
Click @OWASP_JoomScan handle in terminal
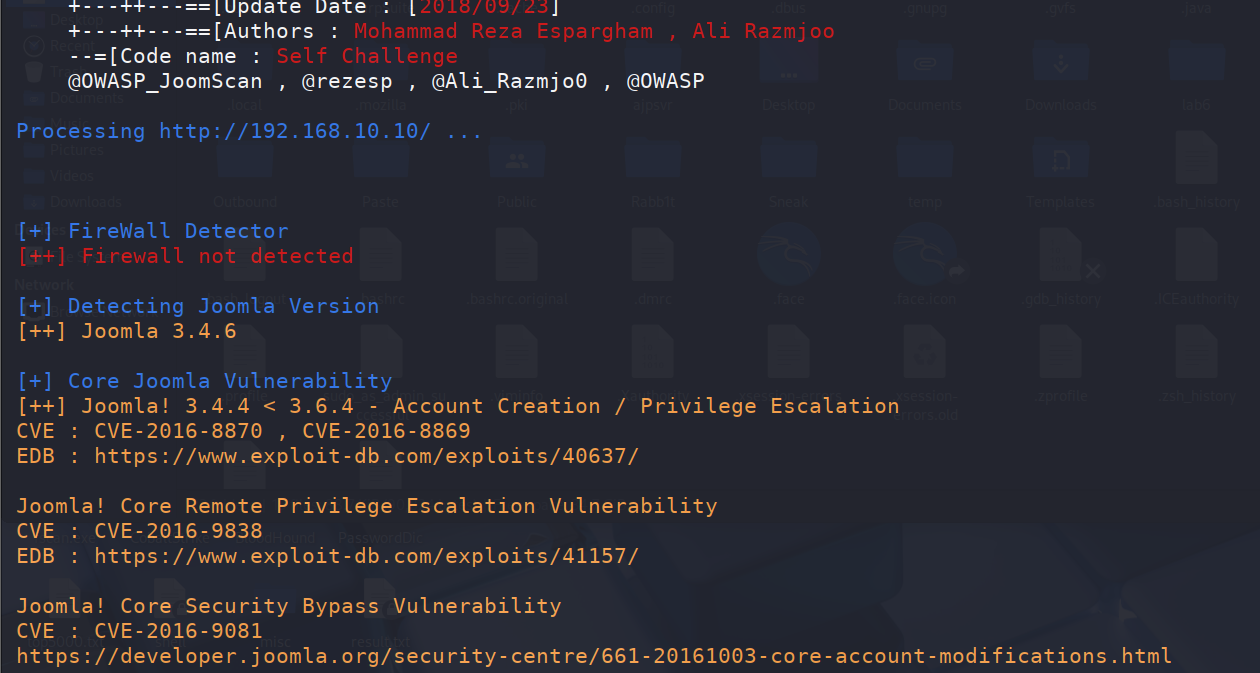tap(165, 81)
